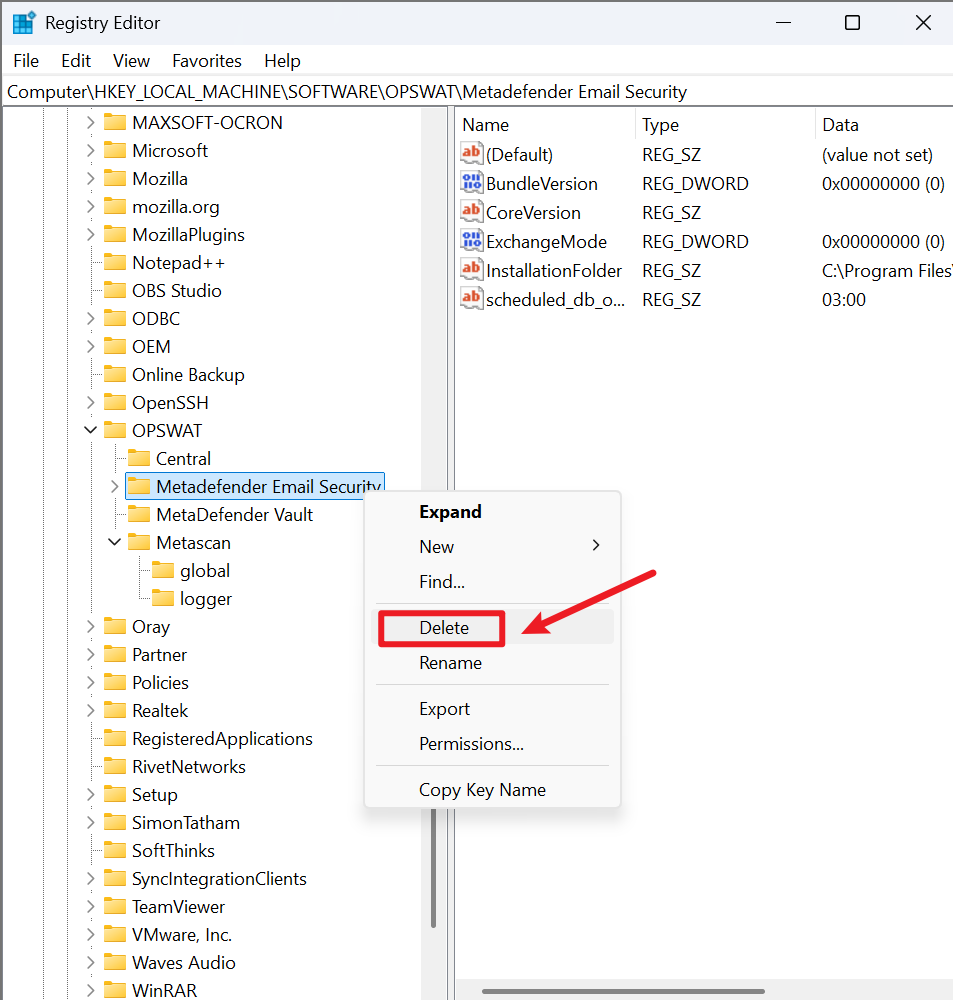Click the TeamViewer key folder icon
The height and width of the screenshot is (1000, 953).
115,907
